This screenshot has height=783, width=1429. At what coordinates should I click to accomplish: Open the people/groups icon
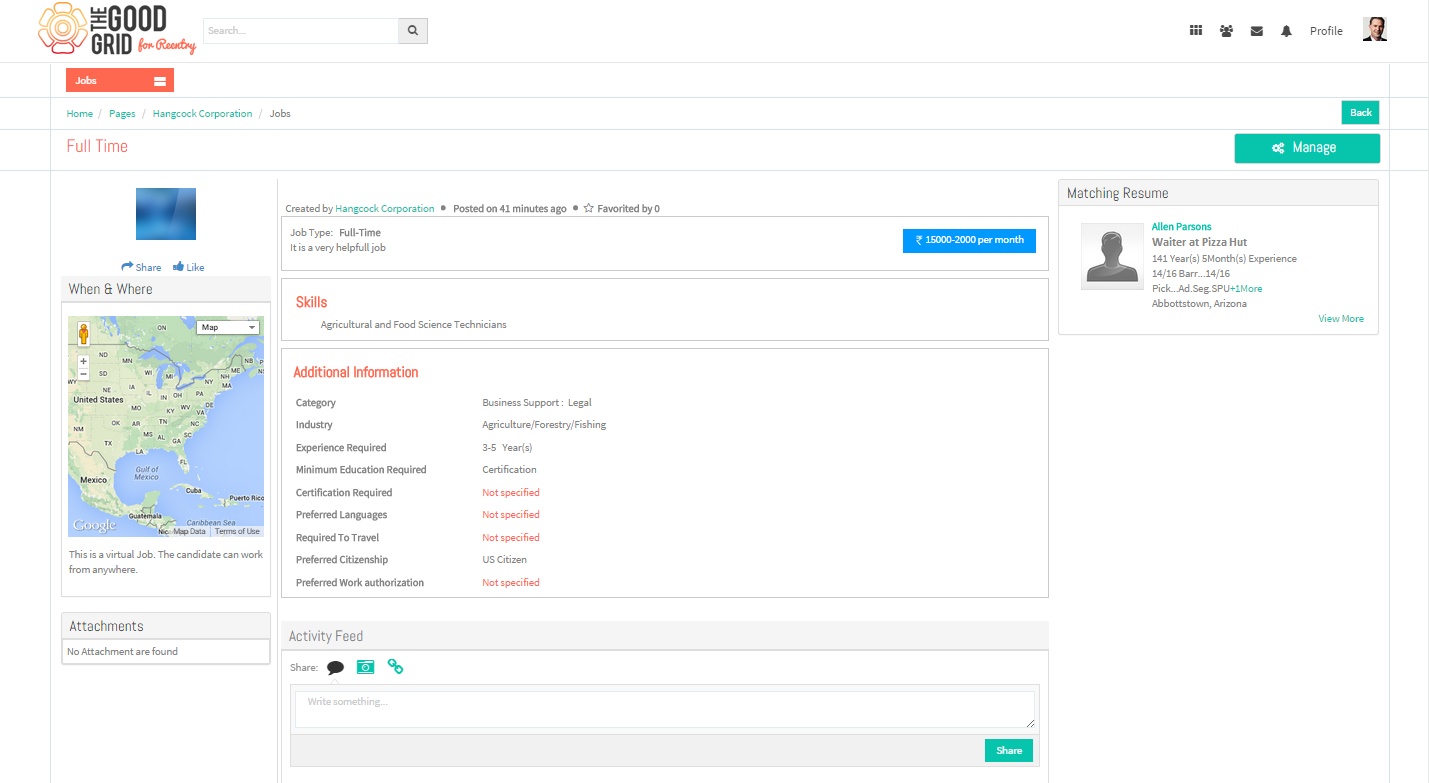tap(1226, 31)
